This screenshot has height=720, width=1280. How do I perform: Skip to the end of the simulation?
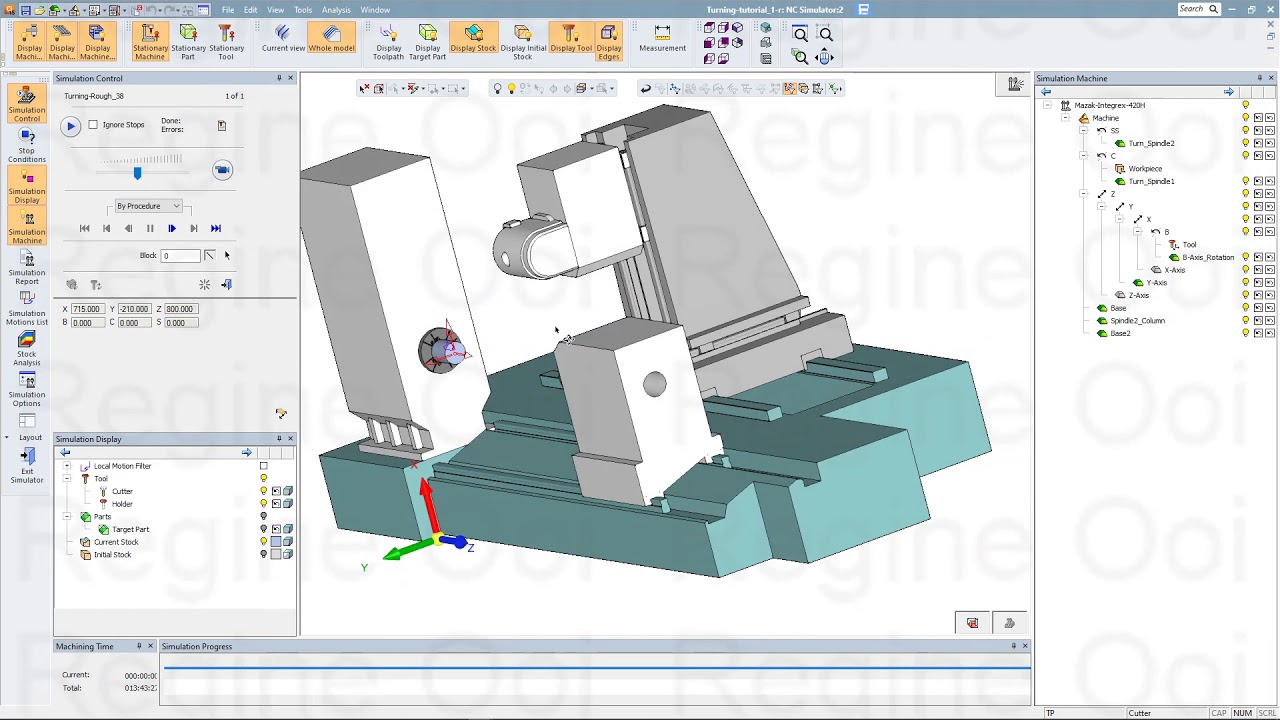pos(216,229)
